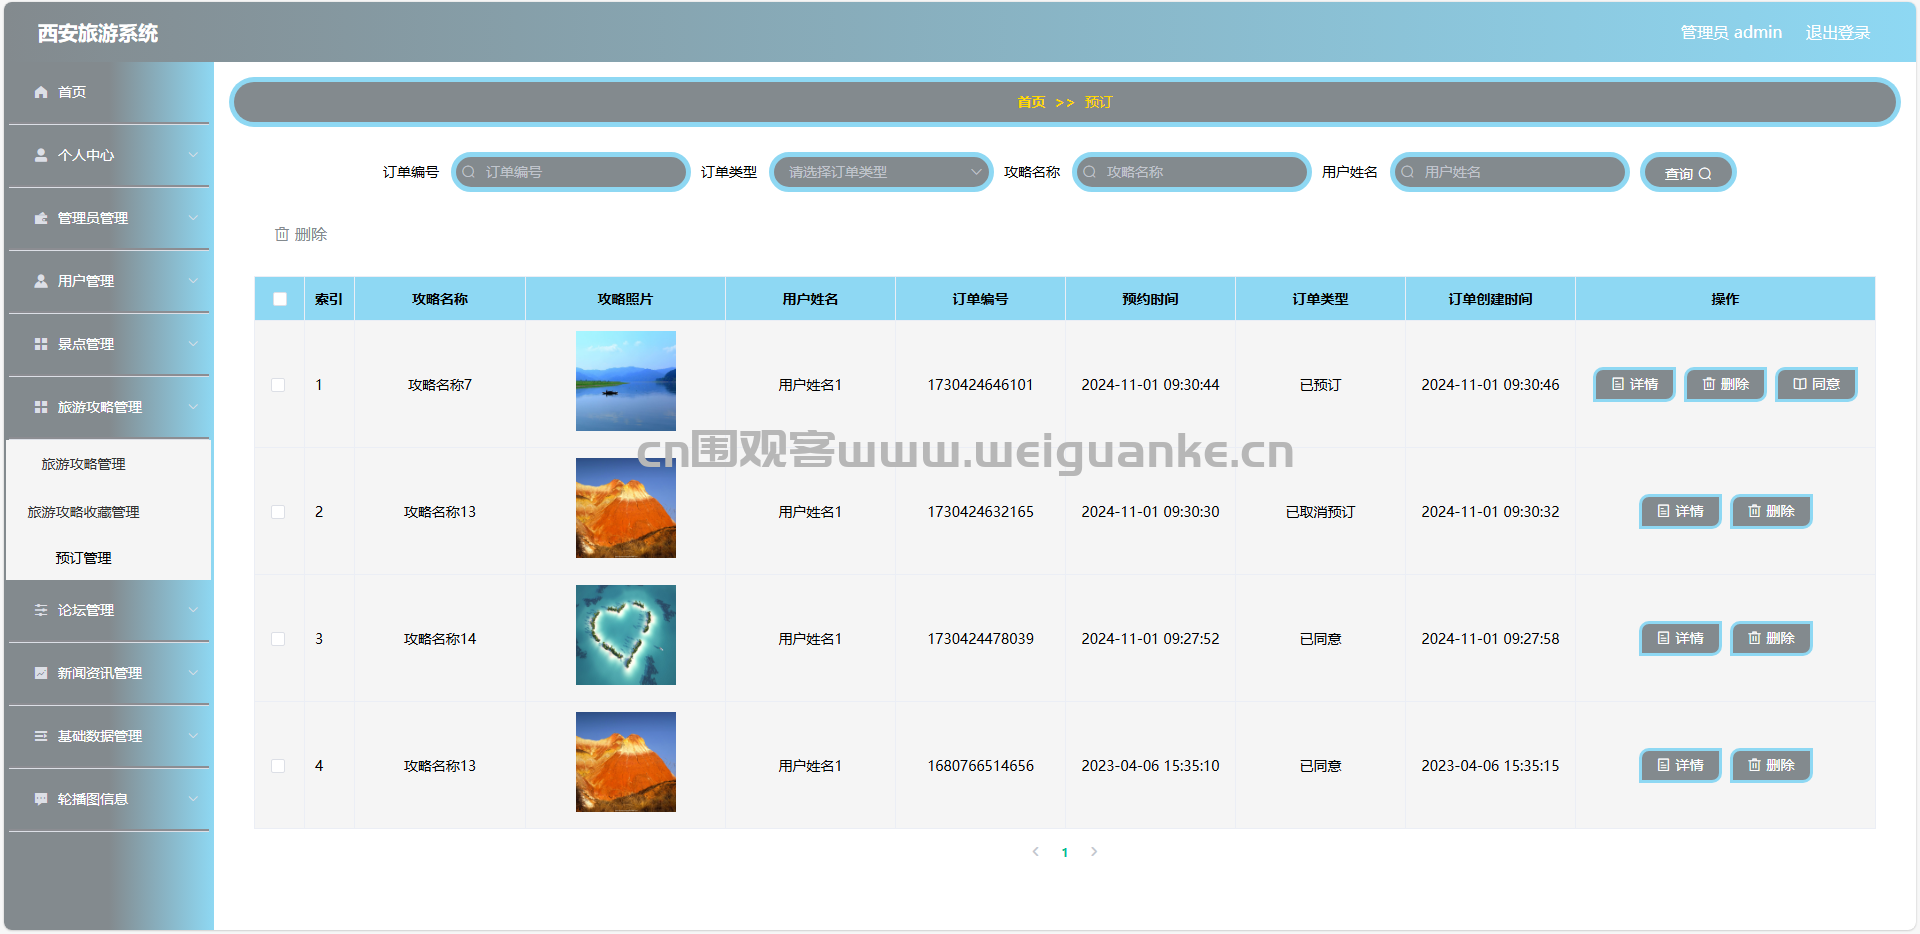Click the search icon in 订单编号 field
Viewport: 1920px width, 934px height.
469,172
